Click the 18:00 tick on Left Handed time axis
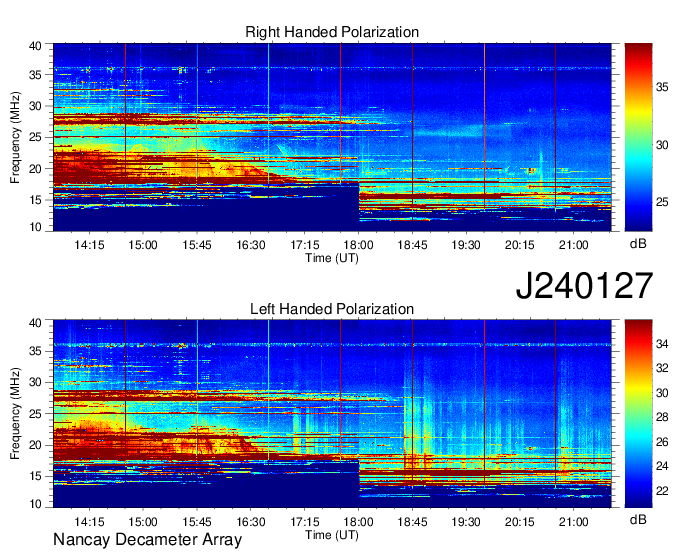680x552 pixels. (x=359, y=521)
